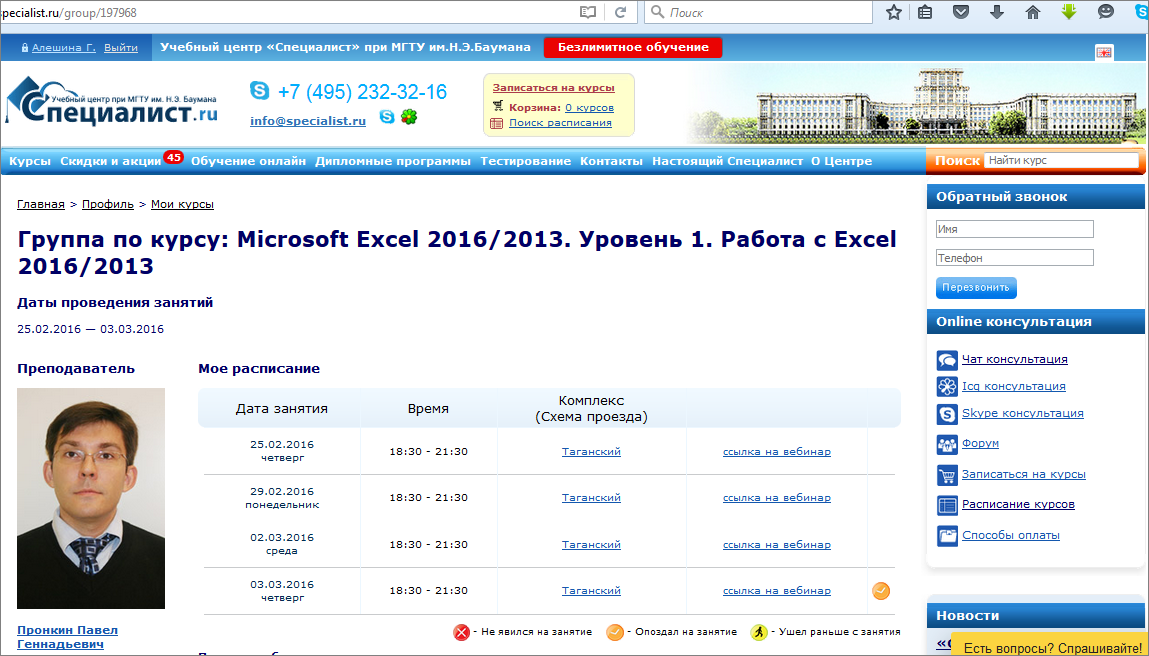
Task: Open the Чат консультация text link
Action: (1015, 359)
